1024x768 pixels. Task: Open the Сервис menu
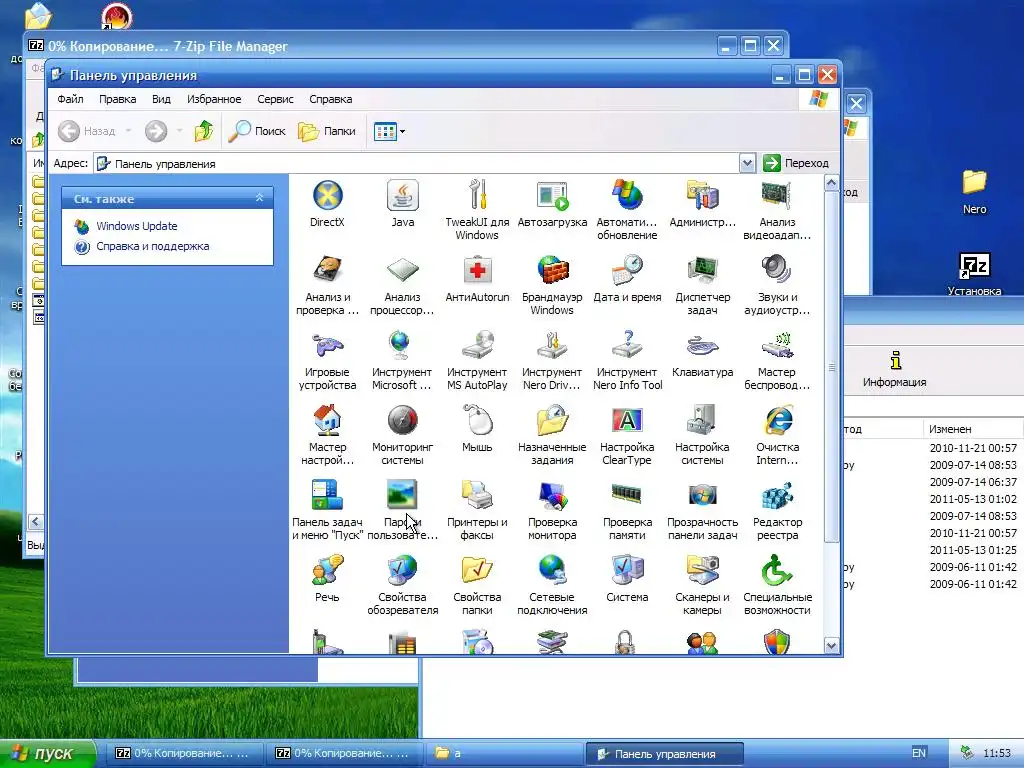click(x=275, y=99)
